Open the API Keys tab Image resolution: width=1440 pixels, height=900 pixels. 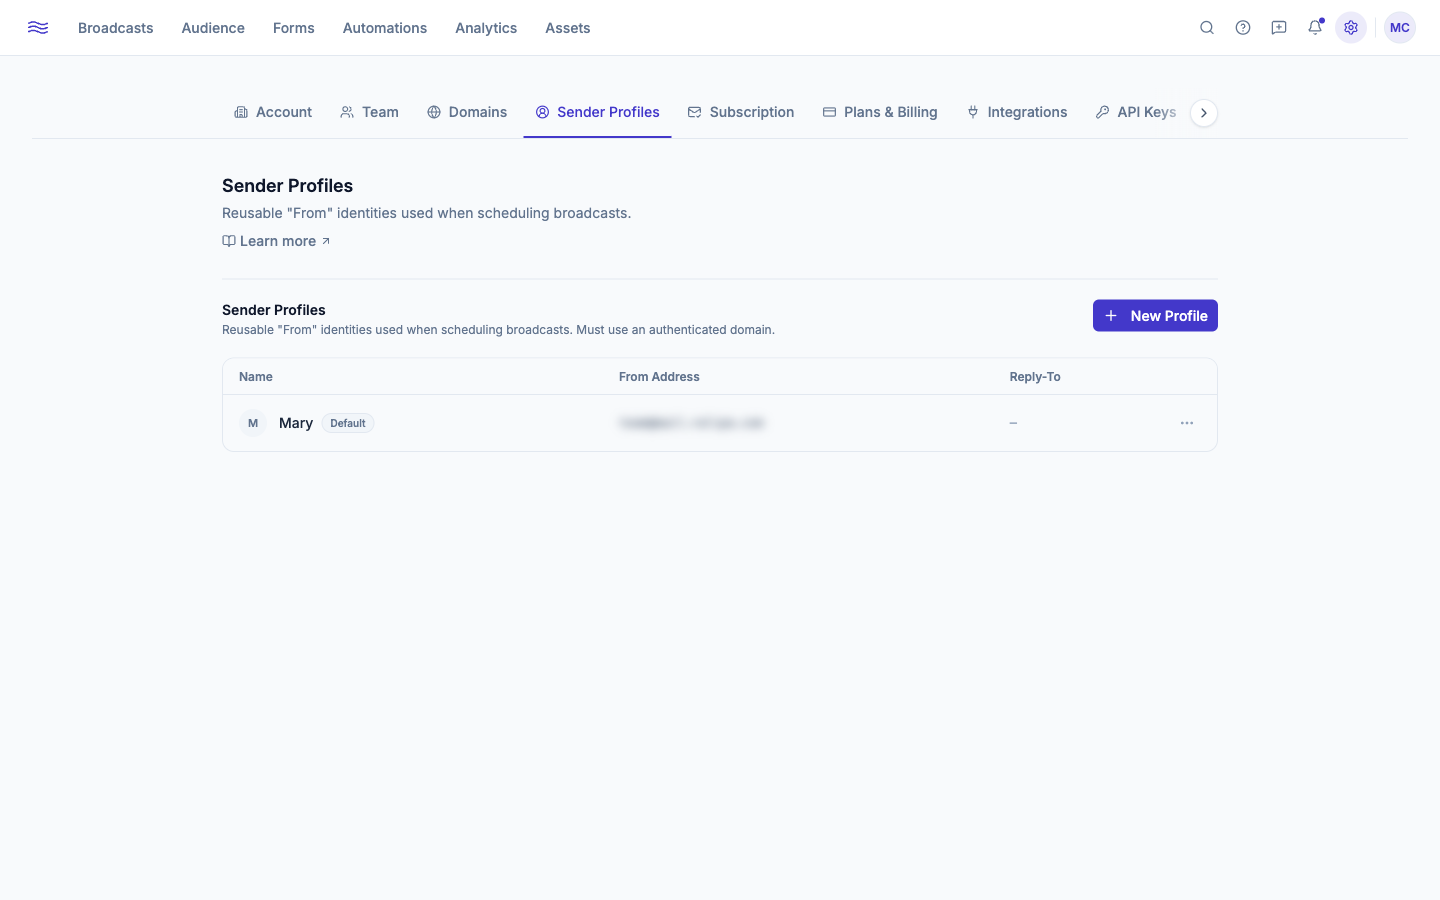[1136, 112]
